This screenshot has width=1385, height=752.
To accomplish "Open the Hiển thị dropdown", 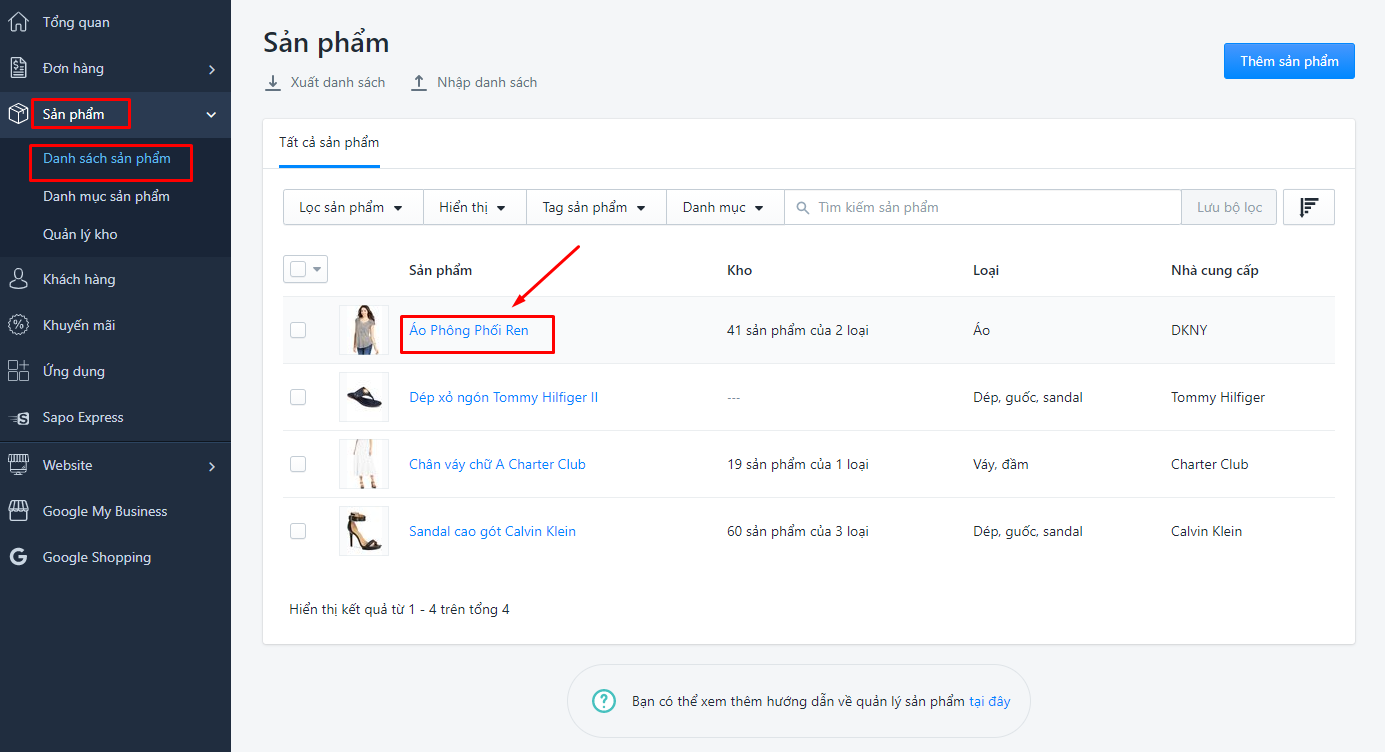I will coord(475,207).
